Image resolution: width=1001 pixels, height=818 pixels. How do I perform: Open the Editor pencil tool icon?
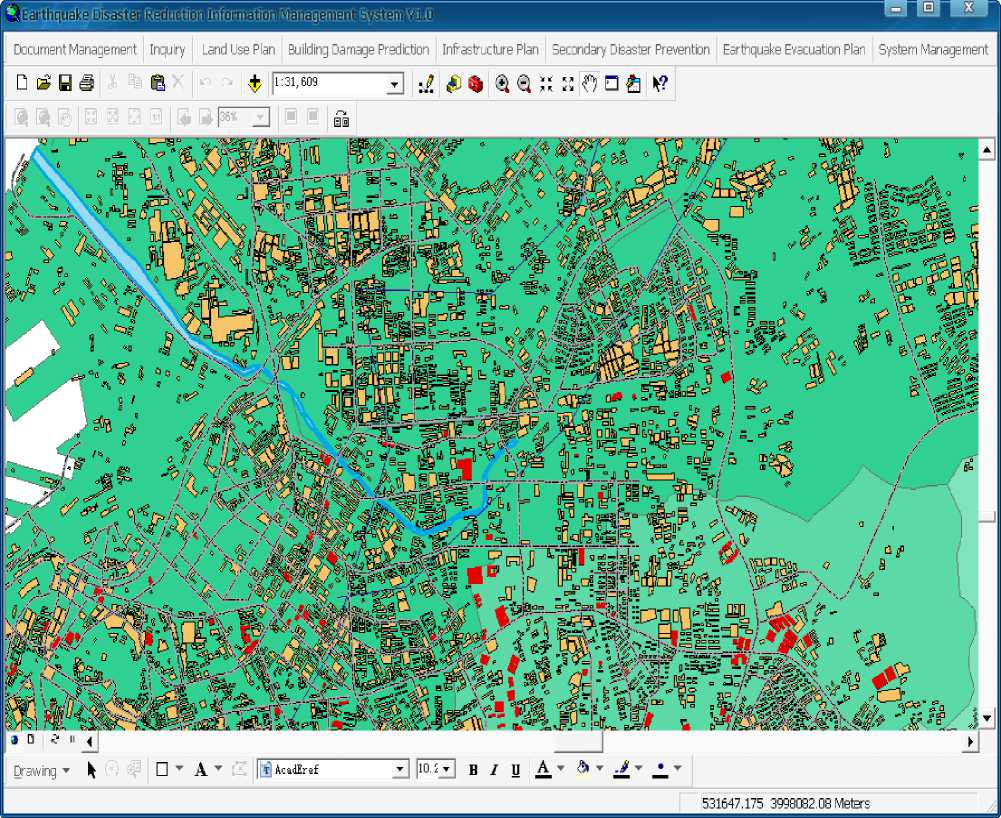click(426, 84)
